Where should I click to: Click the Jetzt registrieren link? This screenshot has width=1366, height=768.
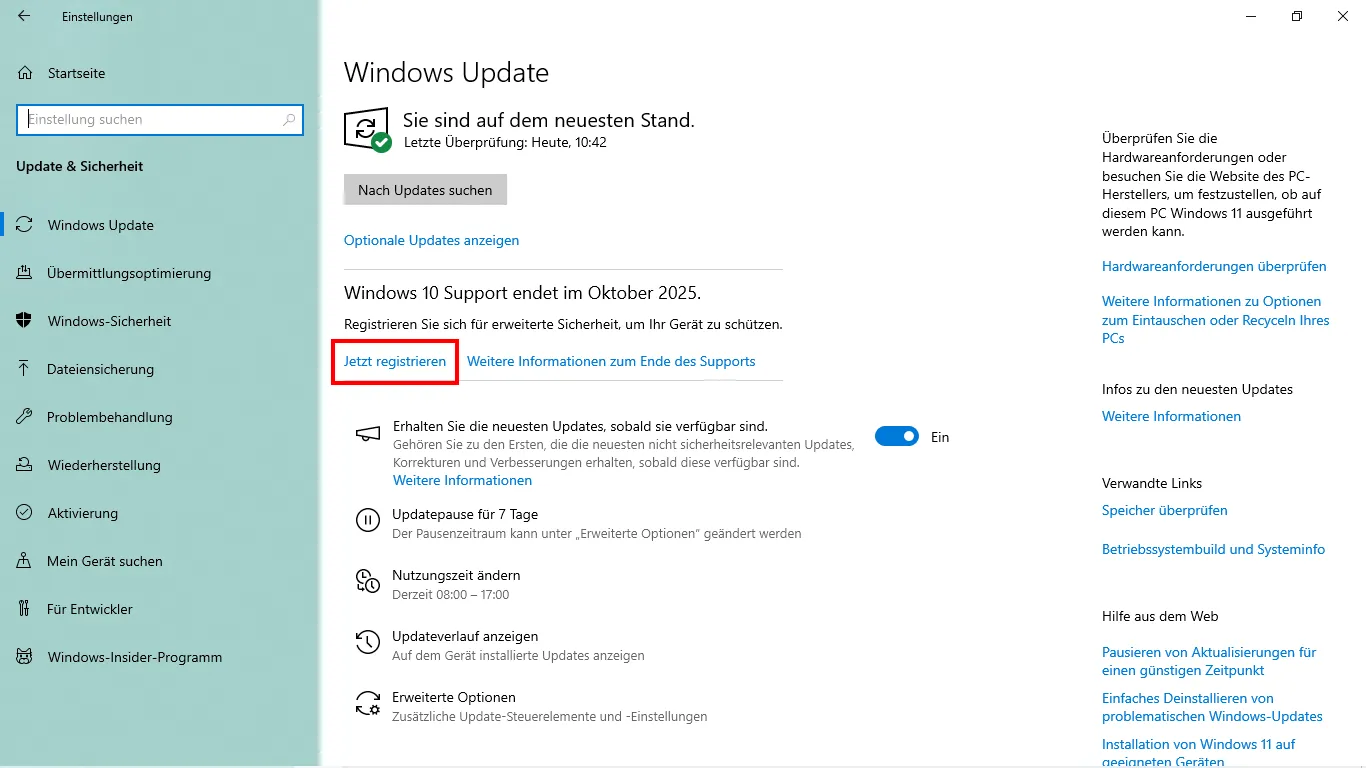coord(395,361)
